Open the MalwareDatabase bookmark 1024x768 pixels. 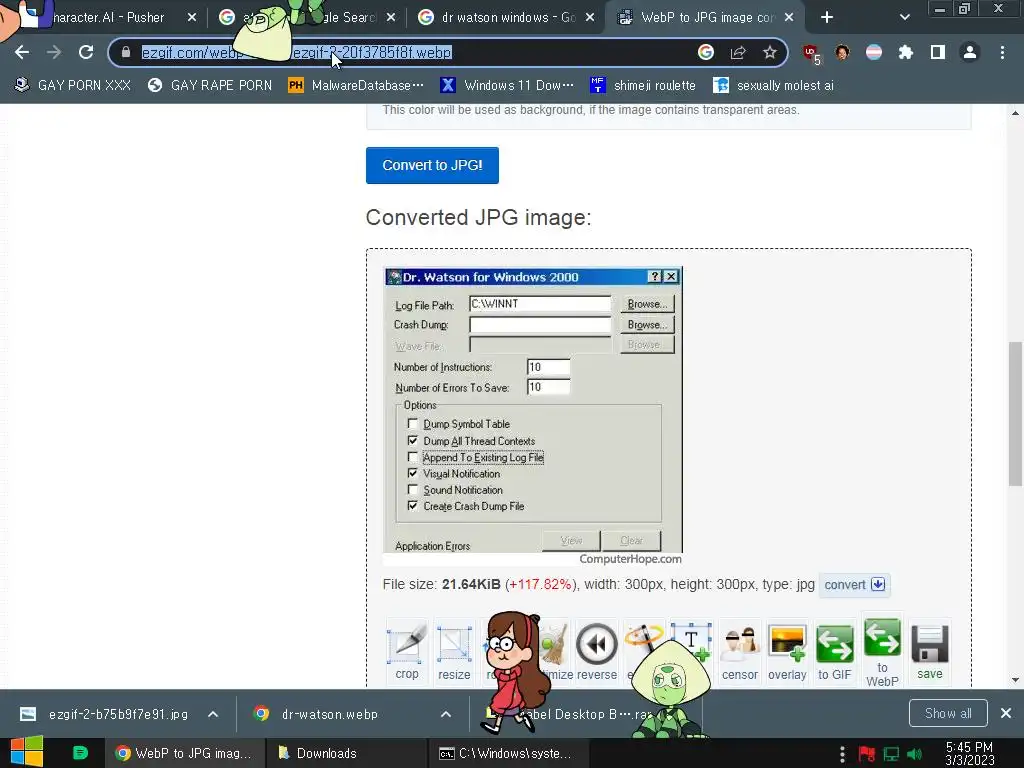click(356, 86)
